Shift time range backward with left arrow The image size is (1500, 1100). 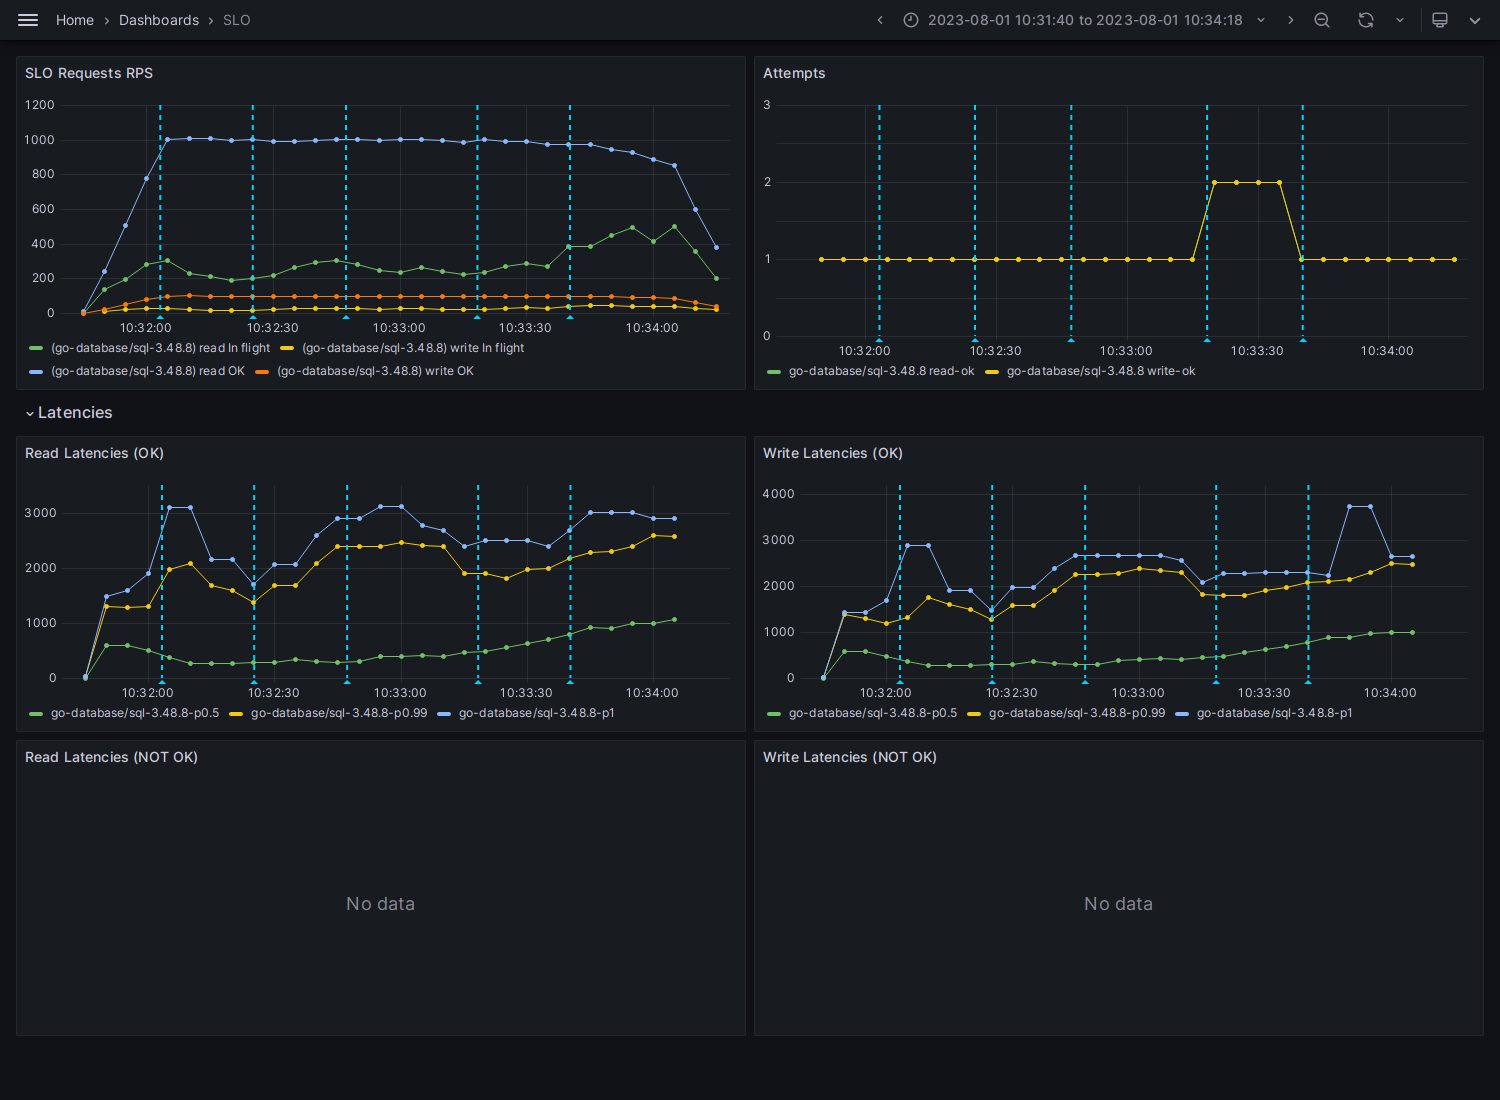coord(880,20)
